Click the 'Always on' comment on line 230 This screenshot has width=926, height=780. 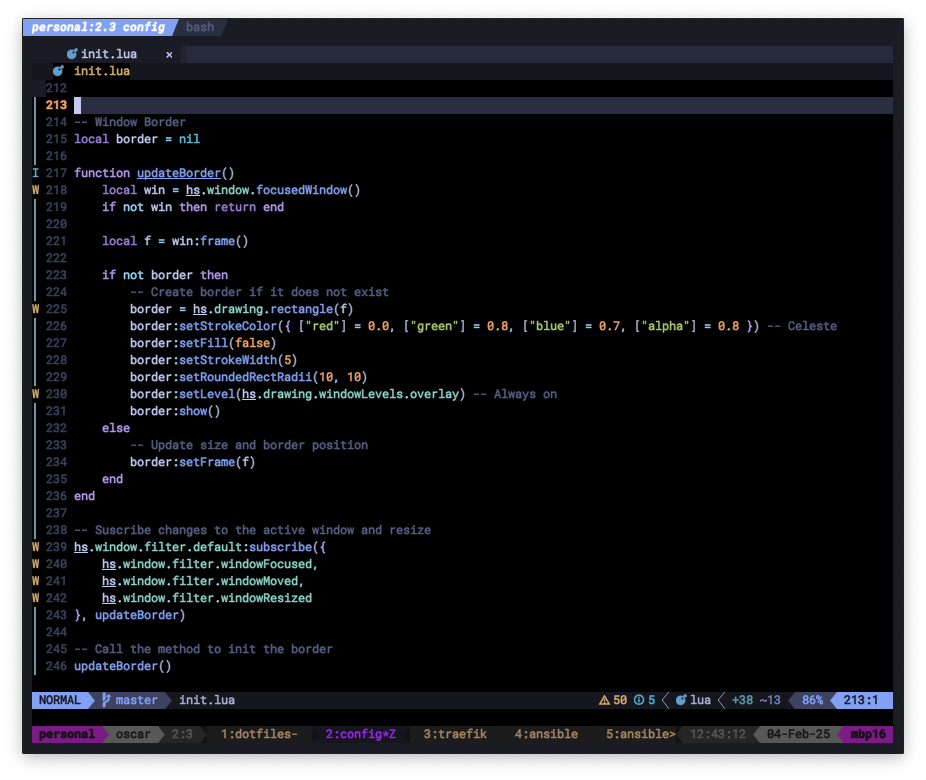pos(516,394)
